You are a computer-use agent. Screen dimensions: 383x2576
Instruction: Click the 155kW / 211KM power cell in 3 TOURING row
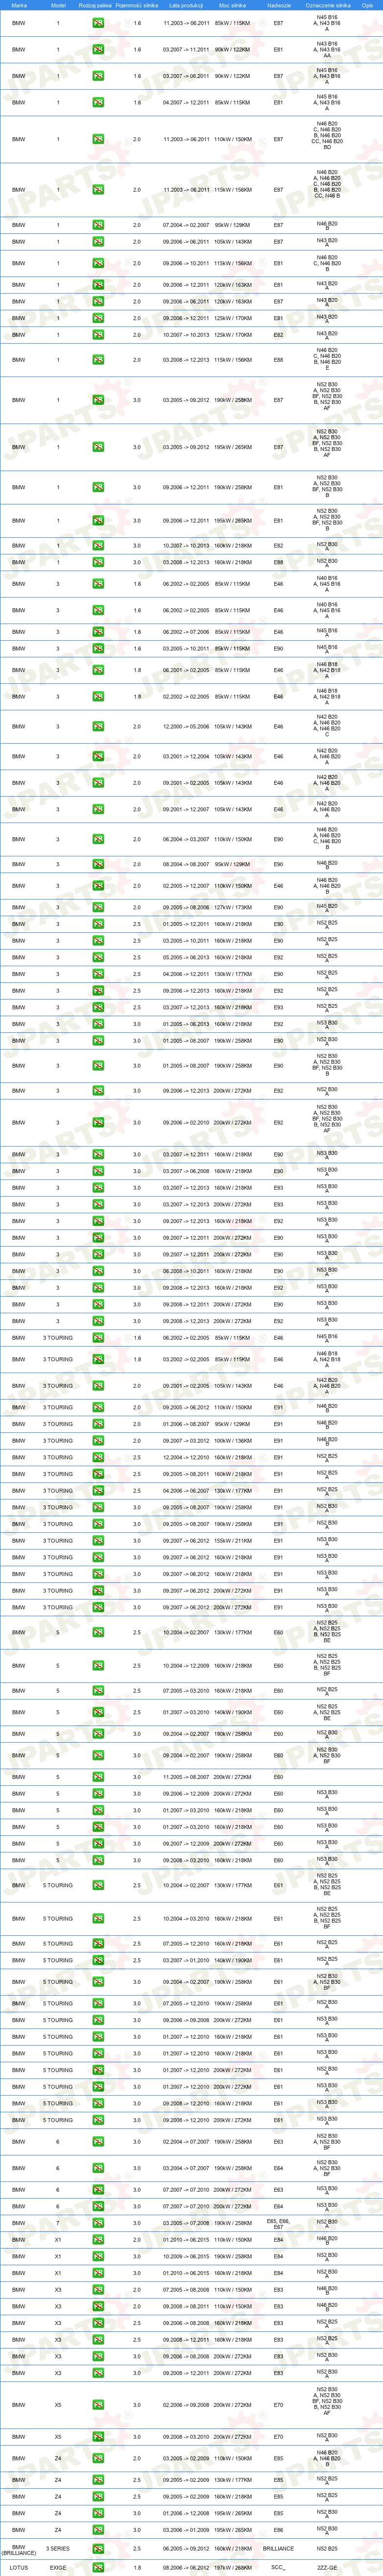pyautogui.click(x=234, y=1541)
